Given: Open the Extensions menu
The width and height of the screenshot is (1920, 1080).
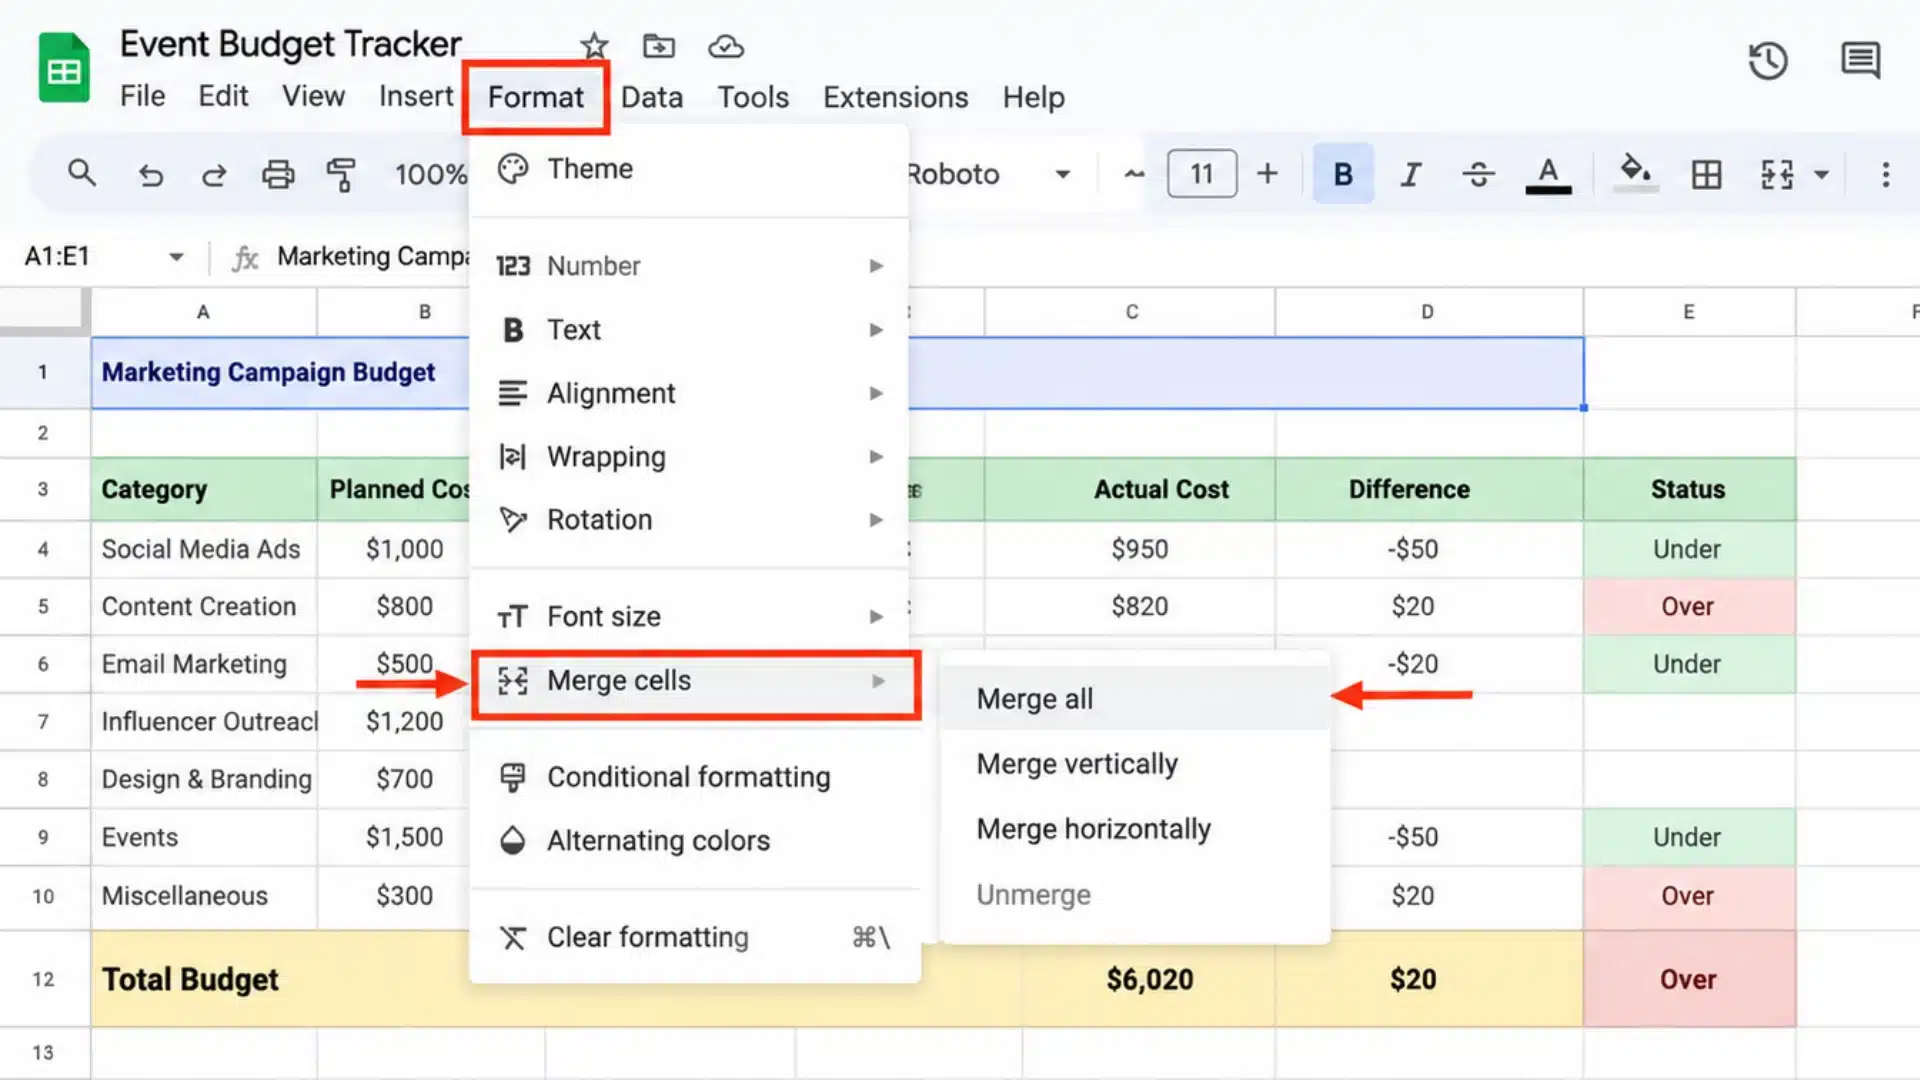Looking at the screenshot, I should click(895, 97).
